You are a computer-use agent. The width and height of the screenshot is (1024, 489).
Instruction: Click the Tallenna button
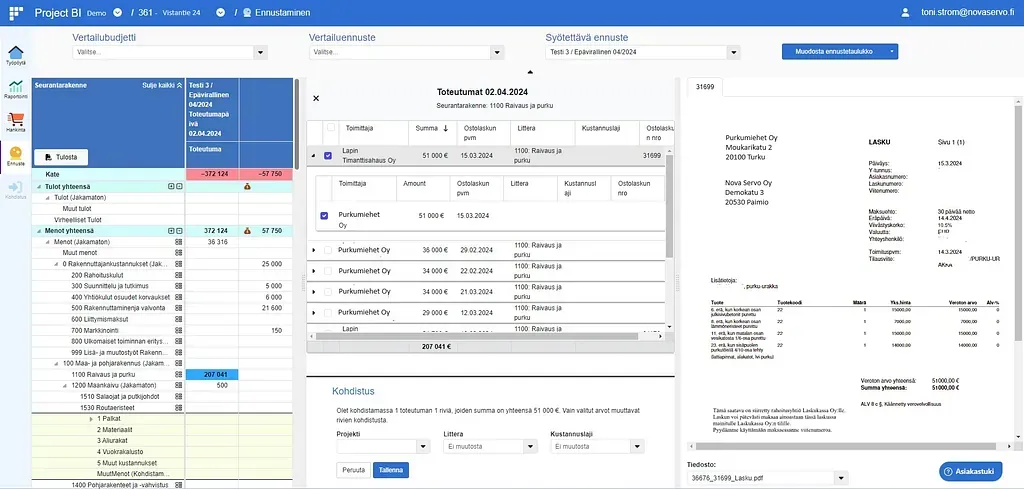pos(391,470)
